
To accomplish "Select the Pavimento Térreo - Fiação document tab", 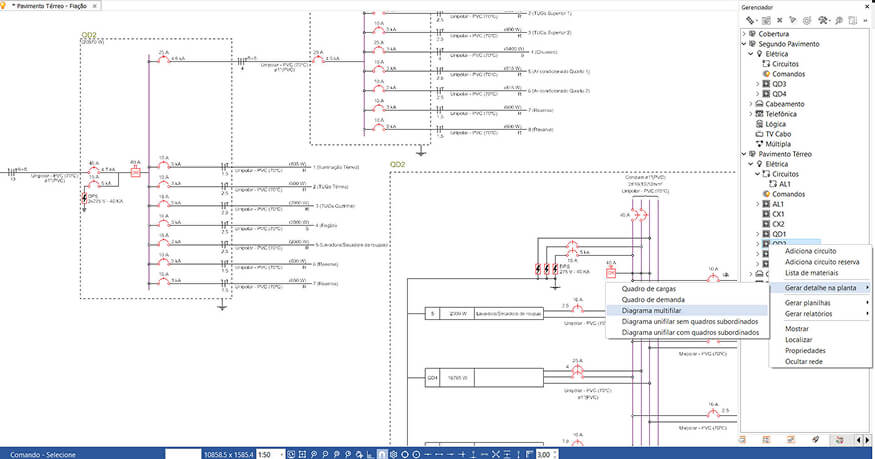I will click(49, 6).
